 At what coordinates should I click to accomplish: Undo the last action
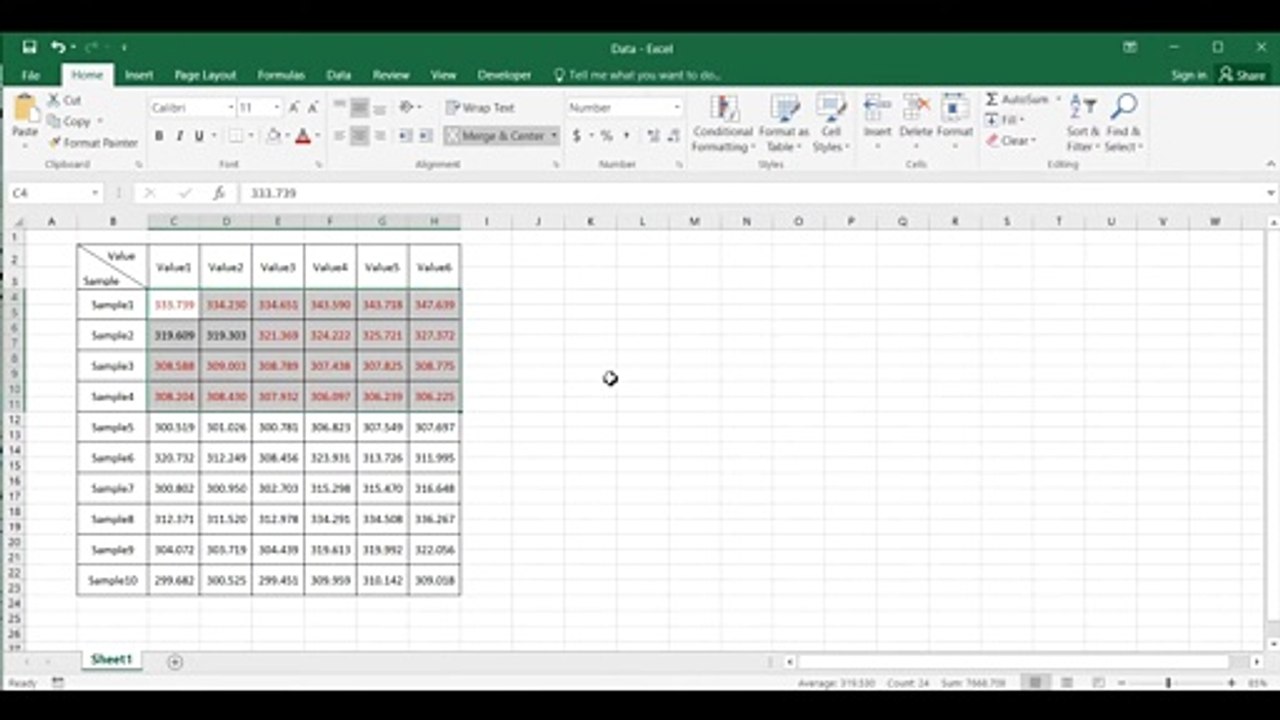pyautogui.click(x=58, y=47)
